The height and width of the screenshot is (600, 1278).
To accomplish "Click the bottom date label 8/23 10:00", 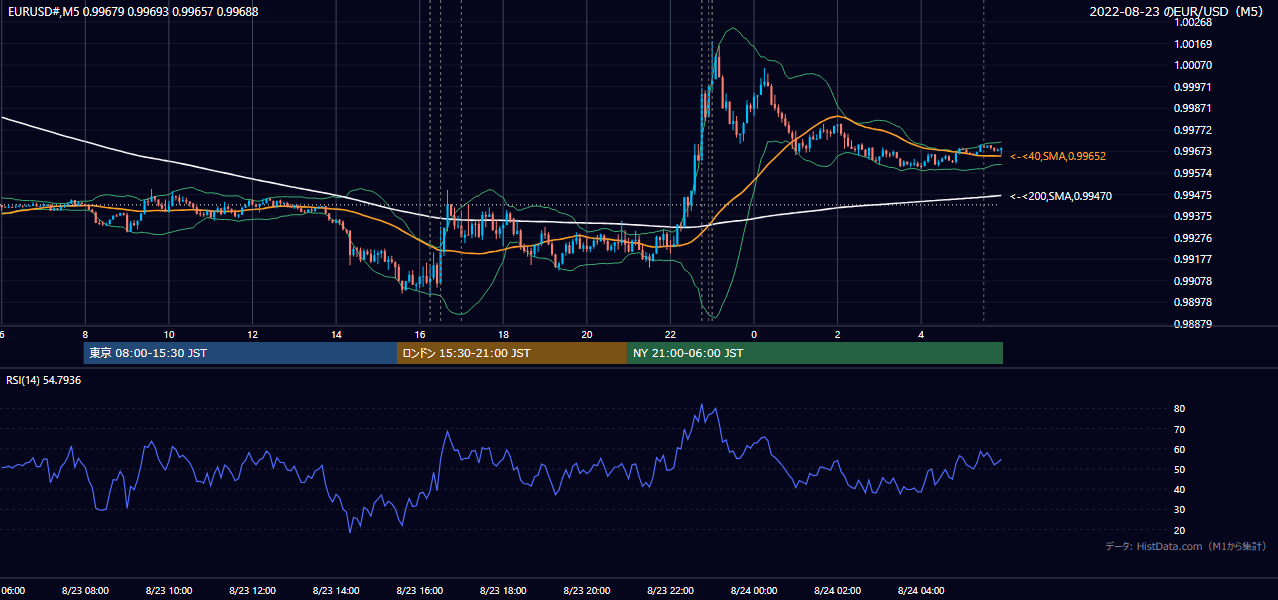I will [x=169, y=591].
